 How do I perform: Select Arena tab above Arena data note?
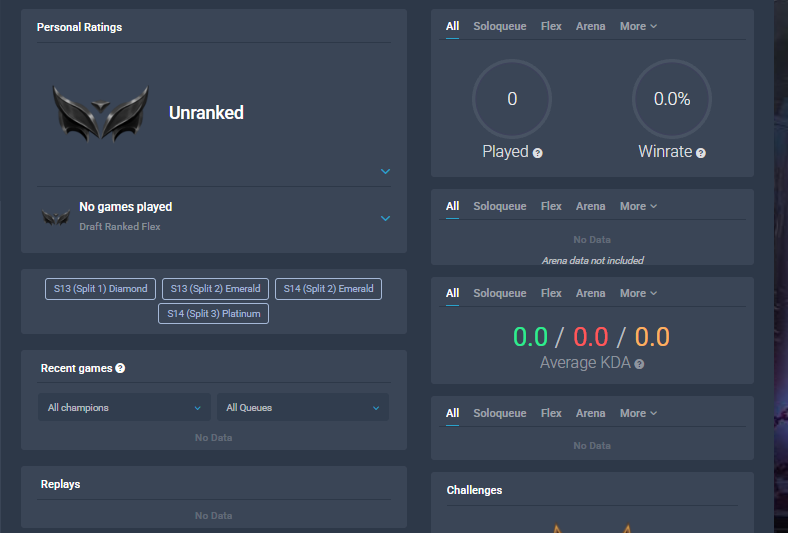point(590,206)
